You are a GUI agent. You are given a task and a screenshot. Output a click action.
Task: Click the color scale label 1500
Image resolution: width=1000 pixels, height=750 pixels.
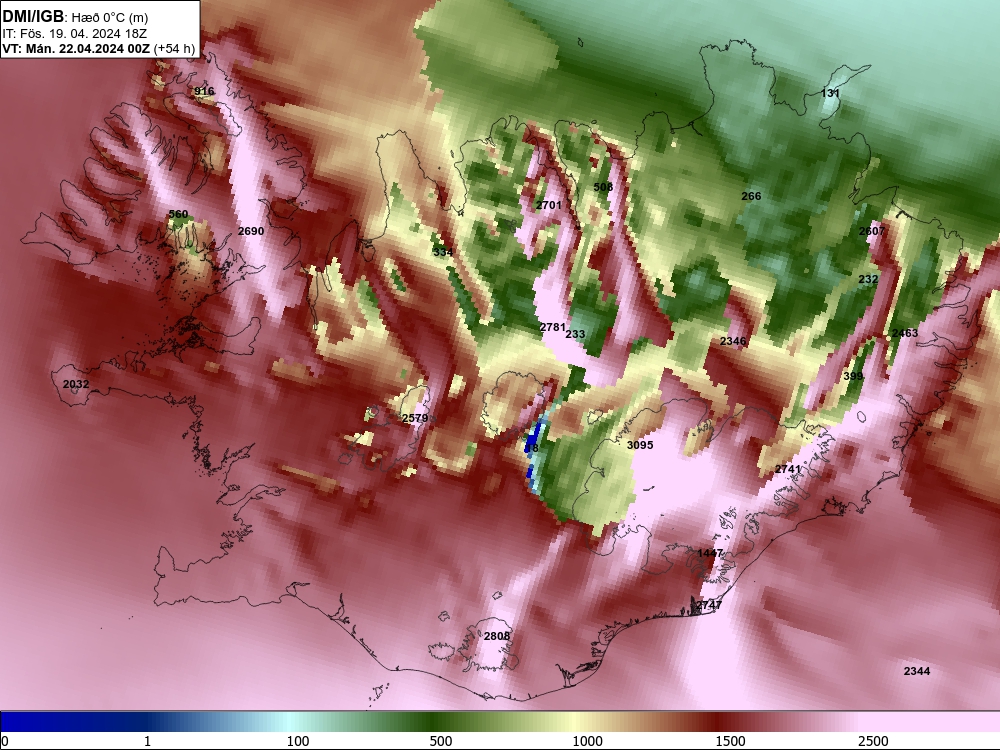point(730,741)
